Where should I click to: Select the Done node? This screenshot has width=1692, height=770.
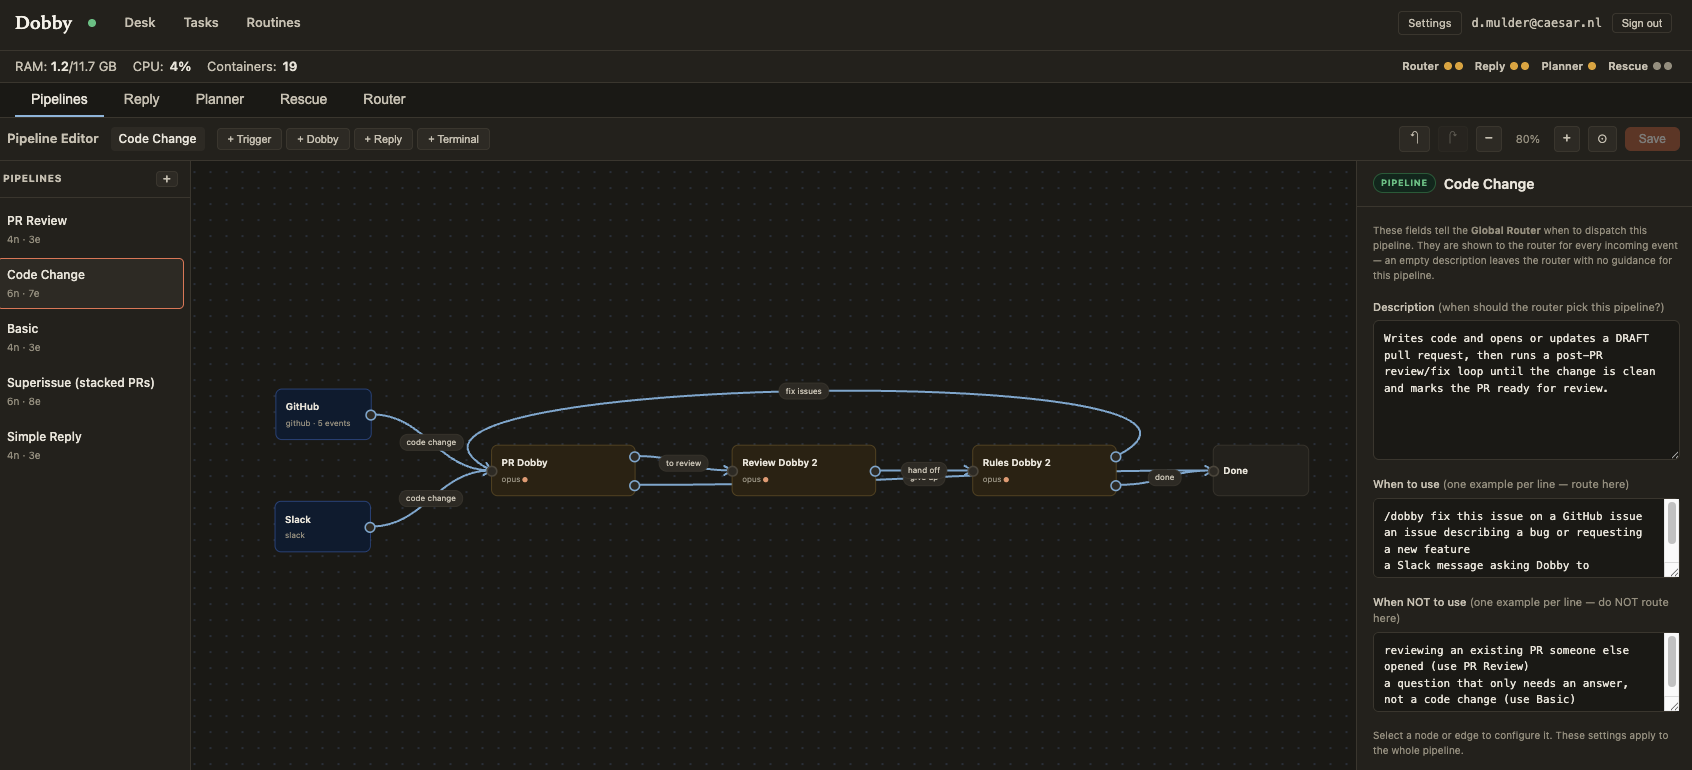pyautogui.click(x=1260, y=470)
